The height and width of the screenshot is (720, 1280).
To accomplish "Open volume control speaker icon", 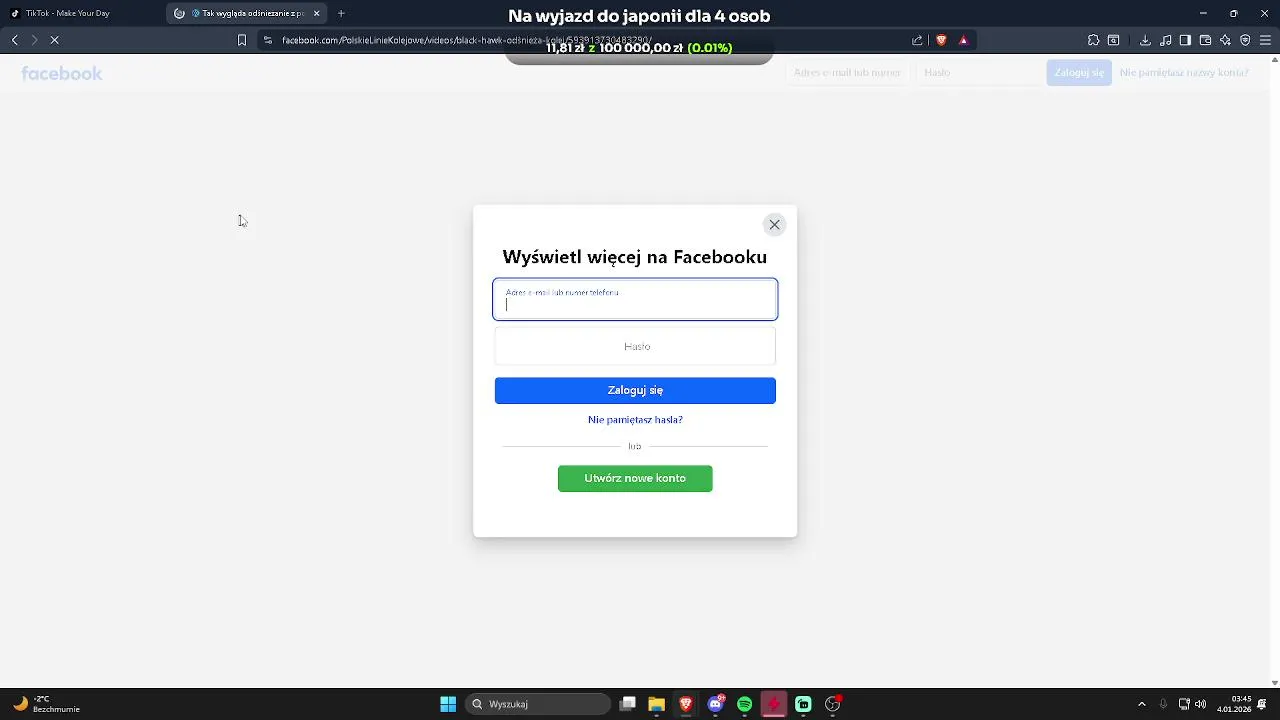I will pyautogui.click(x=1200, y=704).
